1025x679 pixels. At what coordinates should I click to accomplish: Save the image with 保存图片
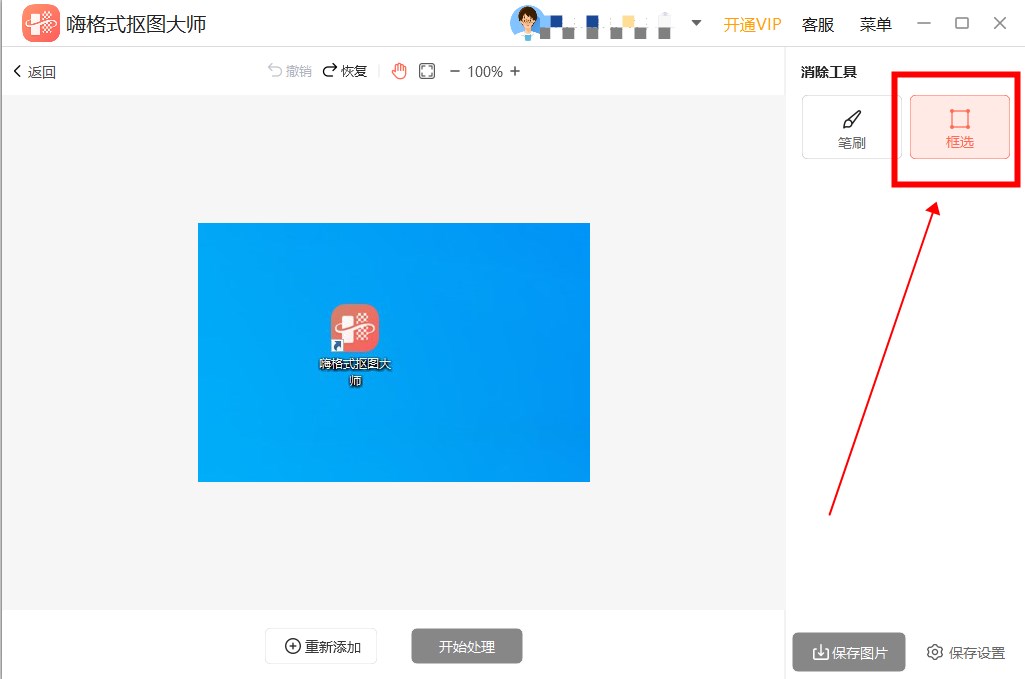pyautogui.click(x=849, y=652)
